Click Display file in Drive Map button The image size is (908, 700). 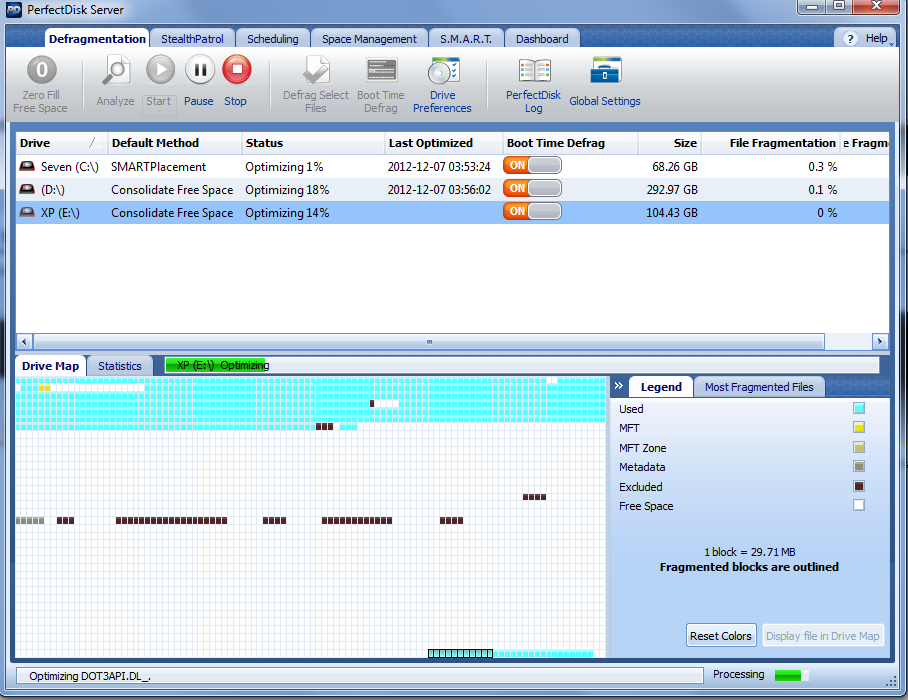823,636
